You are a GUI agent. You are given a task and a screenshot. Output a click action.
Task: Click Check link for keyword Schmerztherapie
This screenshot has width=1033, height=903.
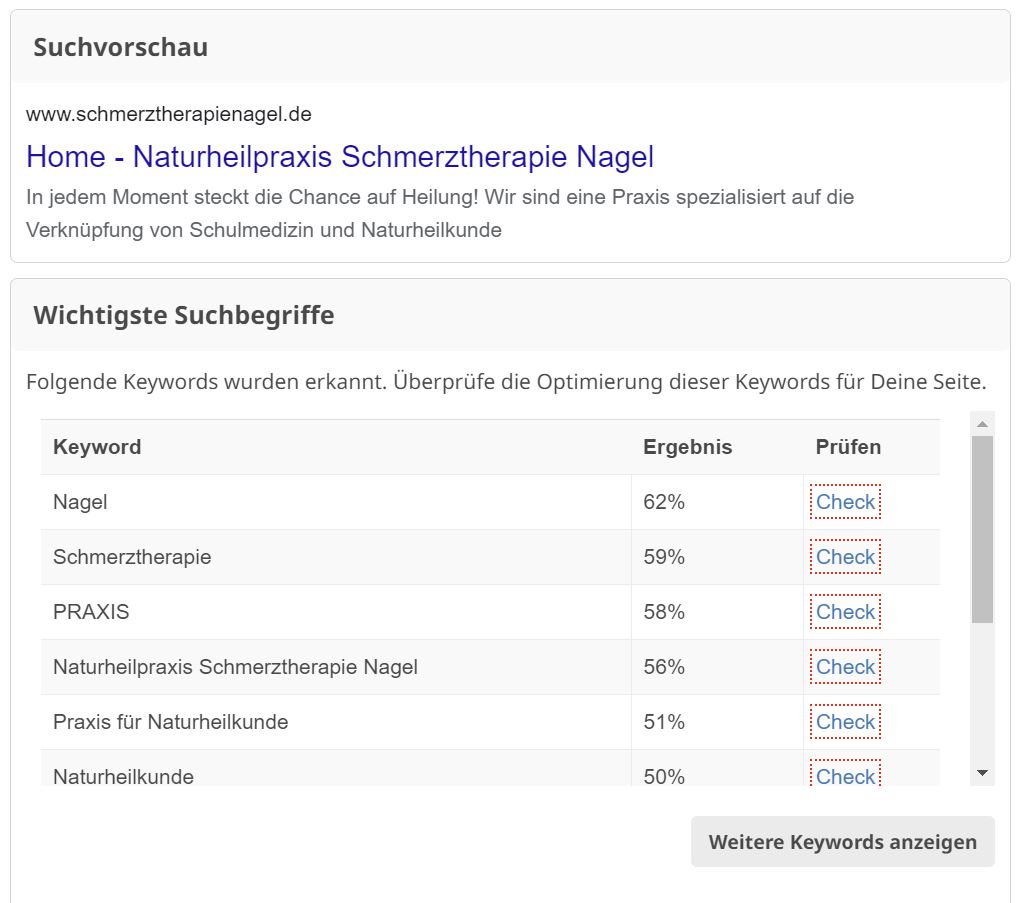click(x=845, y=557)
